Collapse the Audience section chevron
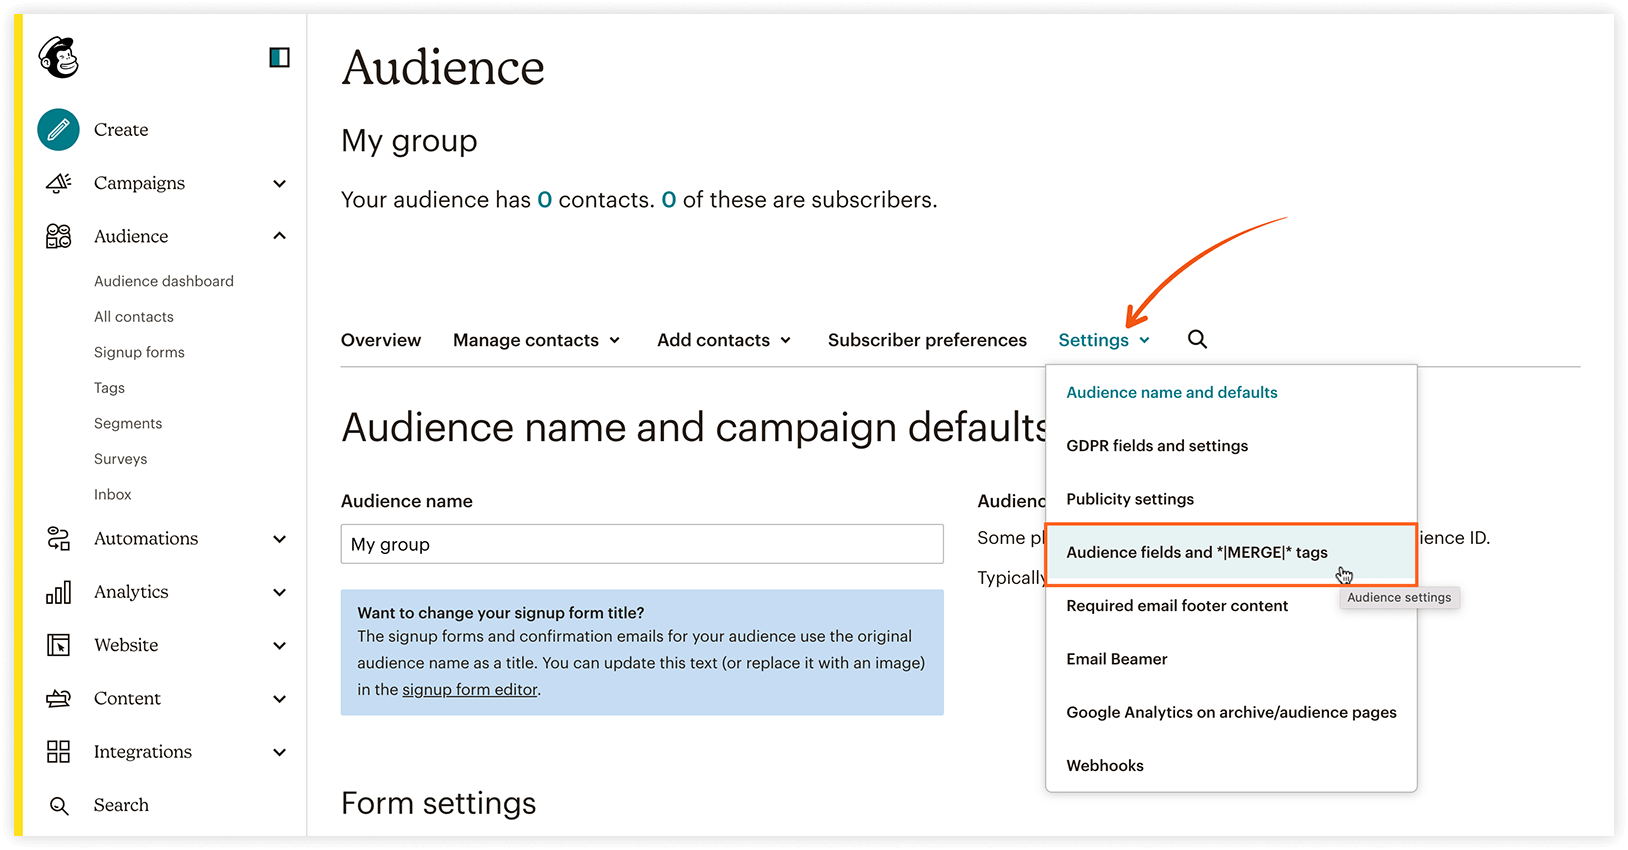This screenshot has height=850, width=1628. pos(280,236)
